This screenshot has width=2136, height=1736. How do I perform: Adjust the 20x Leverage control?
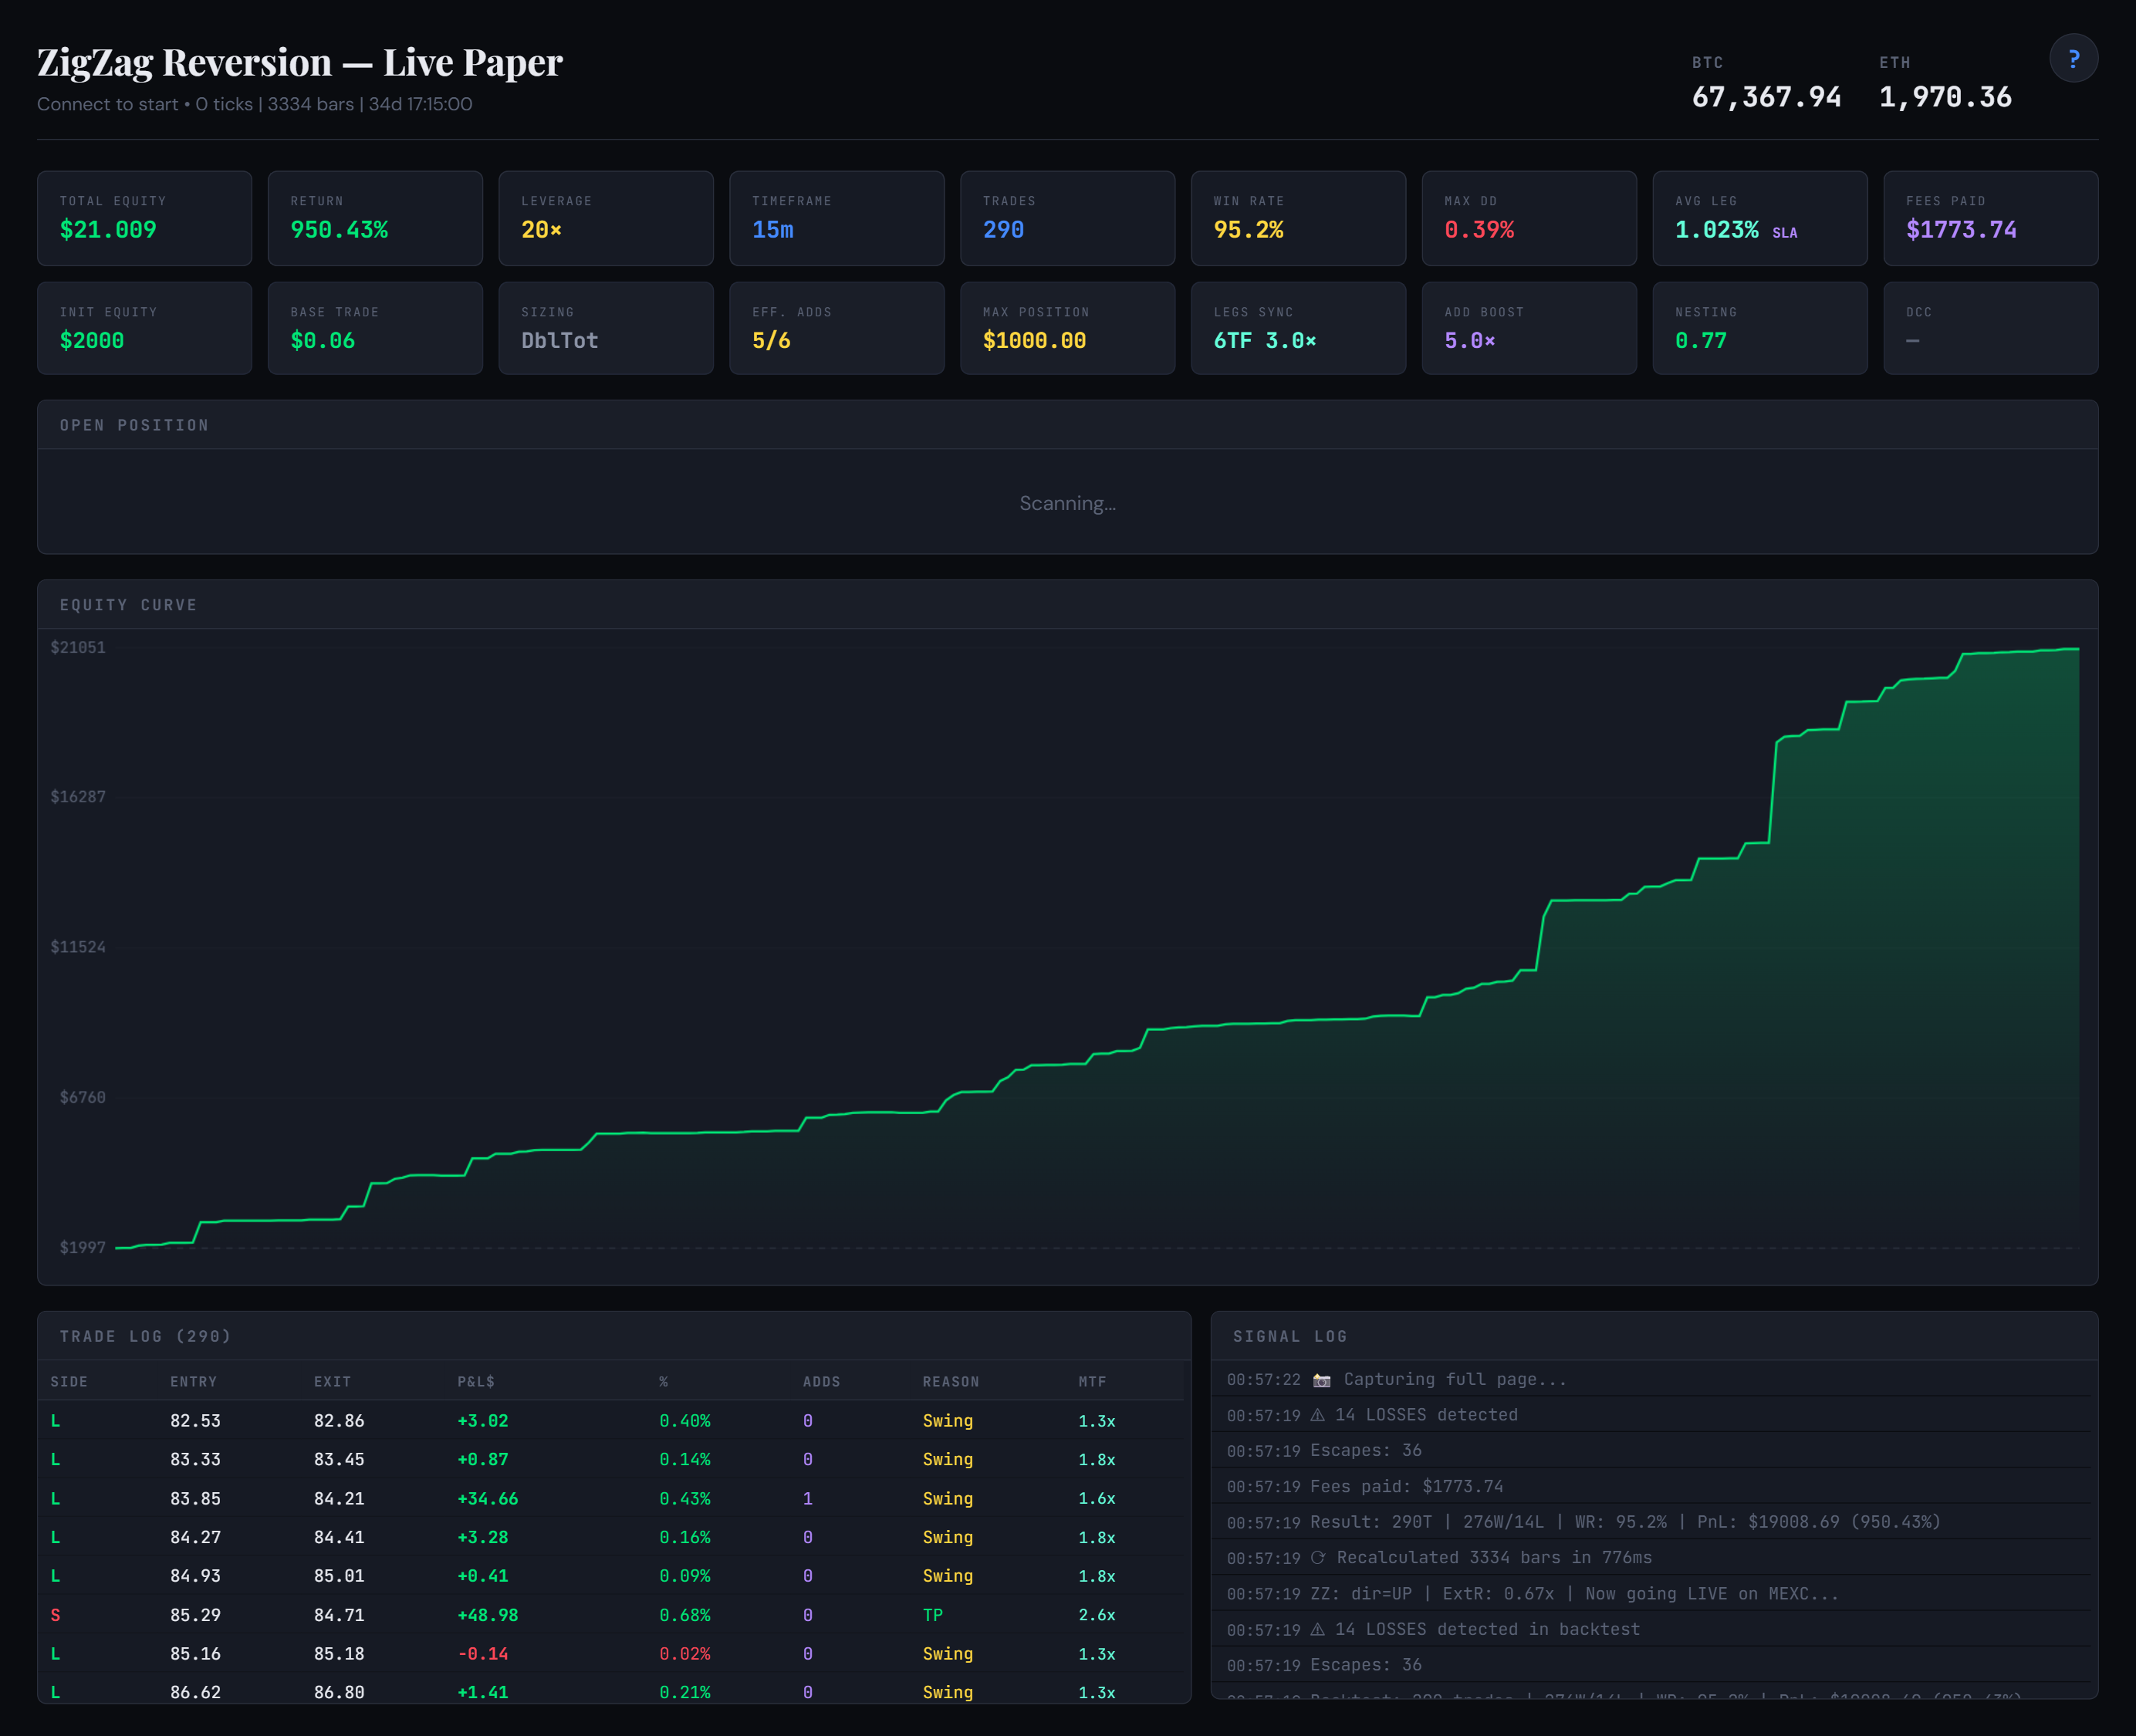pyautogui.click(x=606, y=218)
